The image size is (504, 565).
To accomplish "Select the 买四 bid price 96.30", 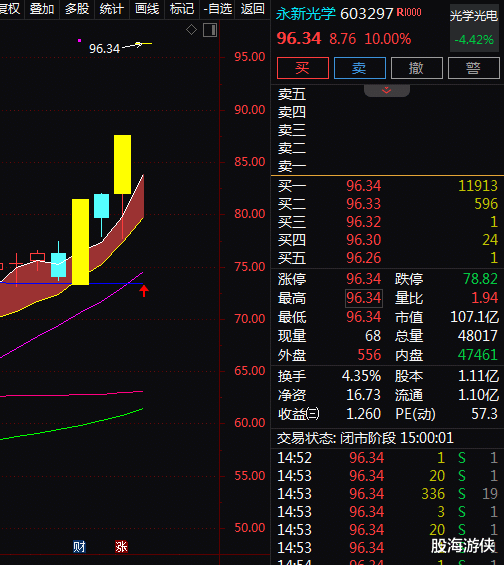I will [x=363, y=240].
